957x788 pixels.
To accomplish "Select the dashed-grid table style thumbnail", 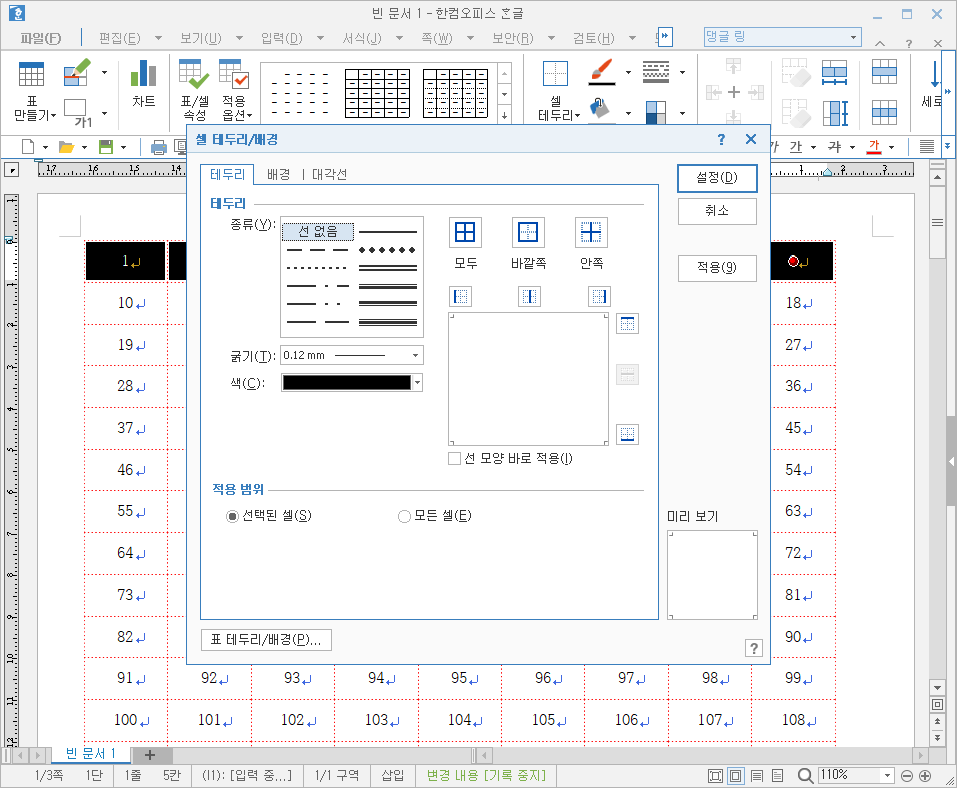I will click(300, 93).
